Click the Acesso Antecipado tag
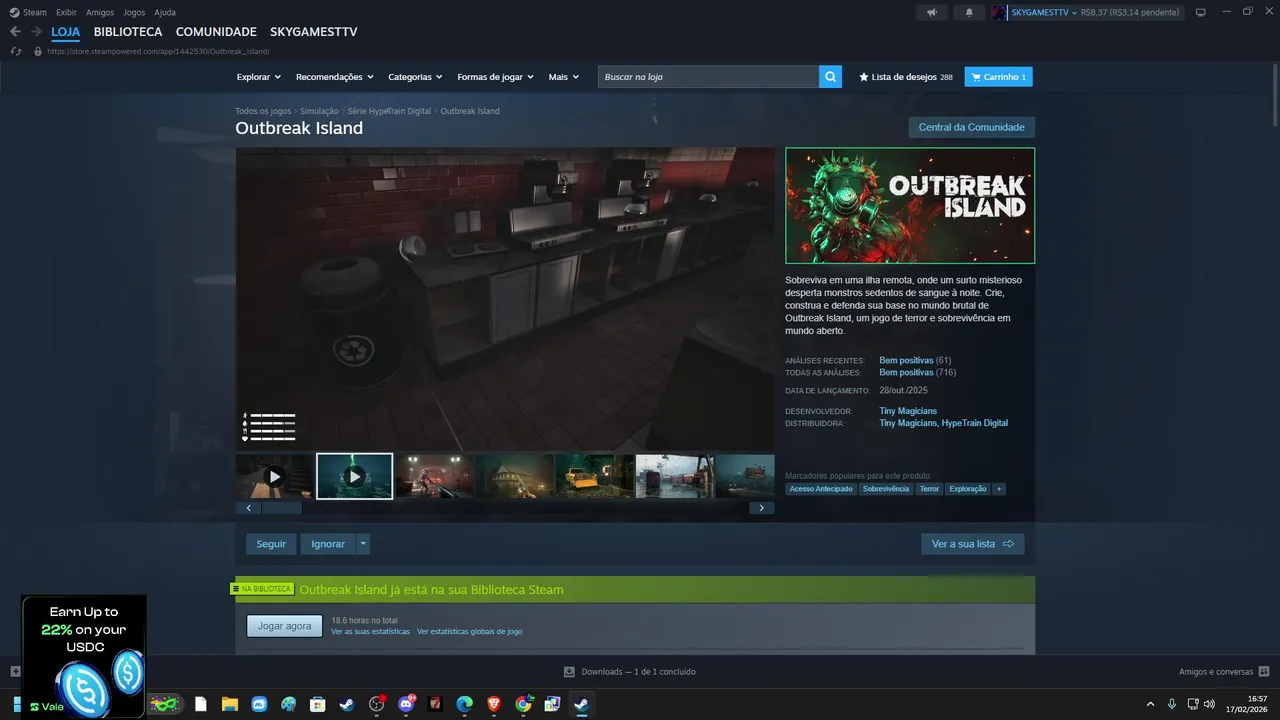This screenshot has width=1280, height=720. [821, 489]
